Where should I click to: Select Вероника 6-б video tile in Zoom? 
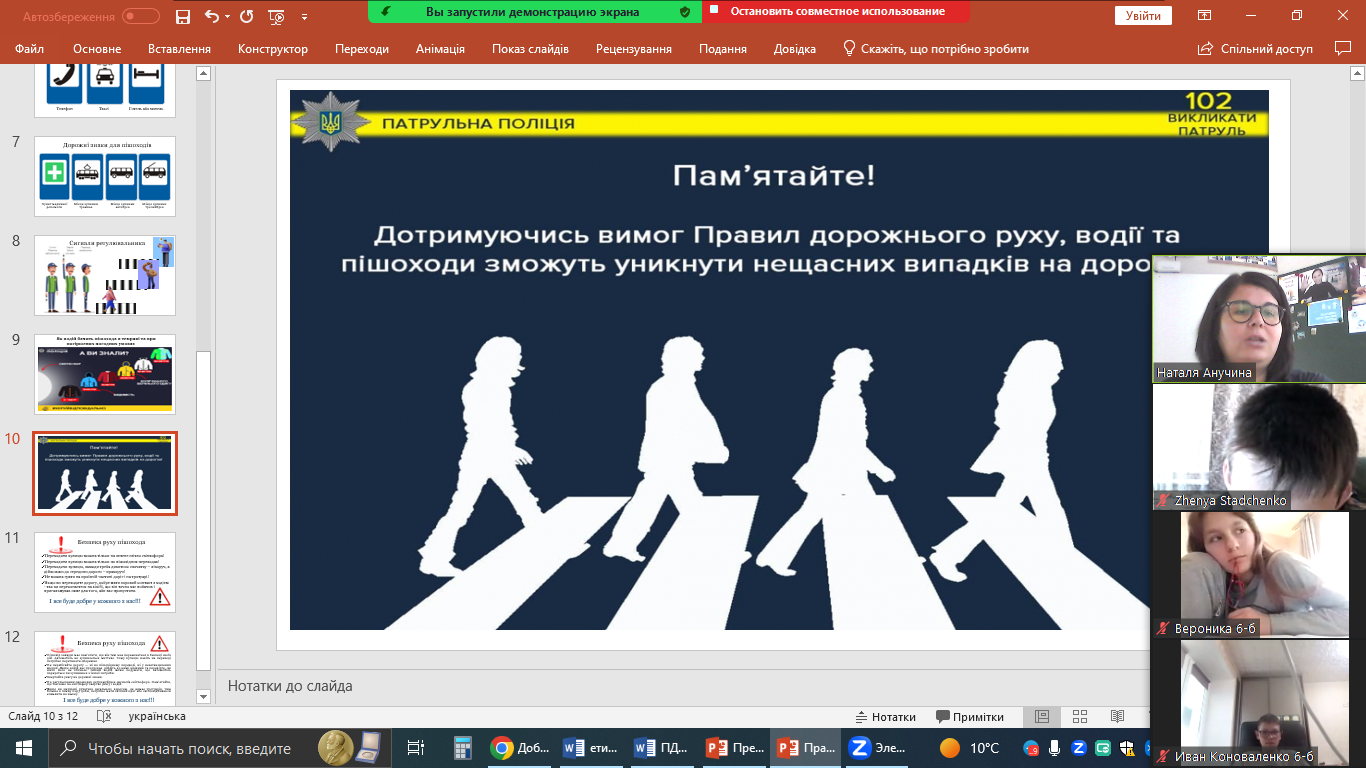[x=1259, y=574]
